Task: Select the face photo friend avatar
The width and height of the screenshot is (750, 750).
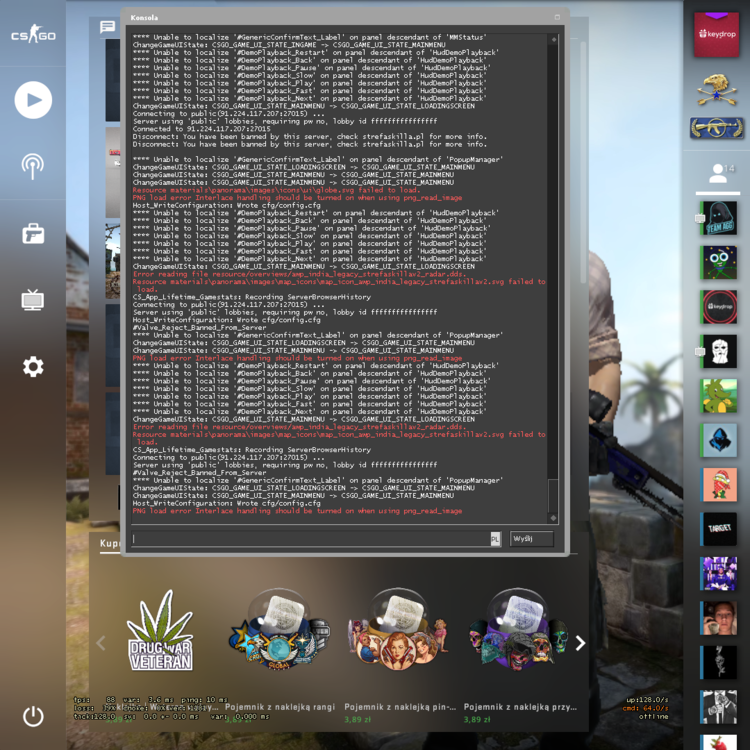Action: (718, 618)
